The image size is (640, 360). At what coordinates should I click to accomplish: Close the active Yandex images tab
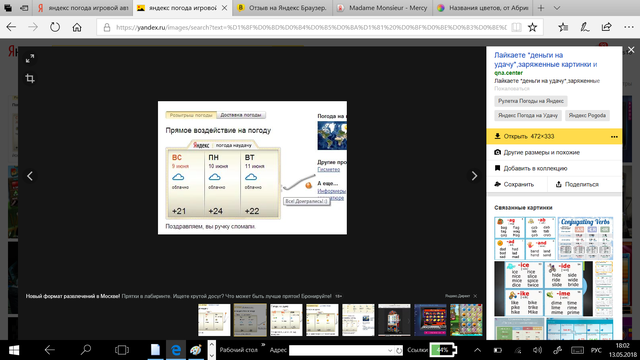(224, 8)
